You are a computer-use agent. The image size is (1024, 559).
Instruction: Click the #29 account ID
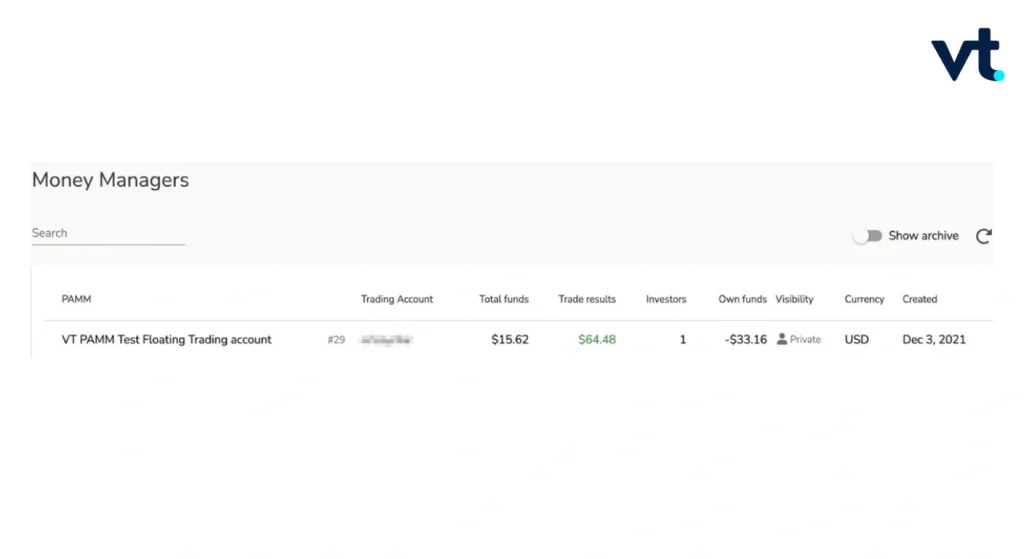click(x=336, y=340)
